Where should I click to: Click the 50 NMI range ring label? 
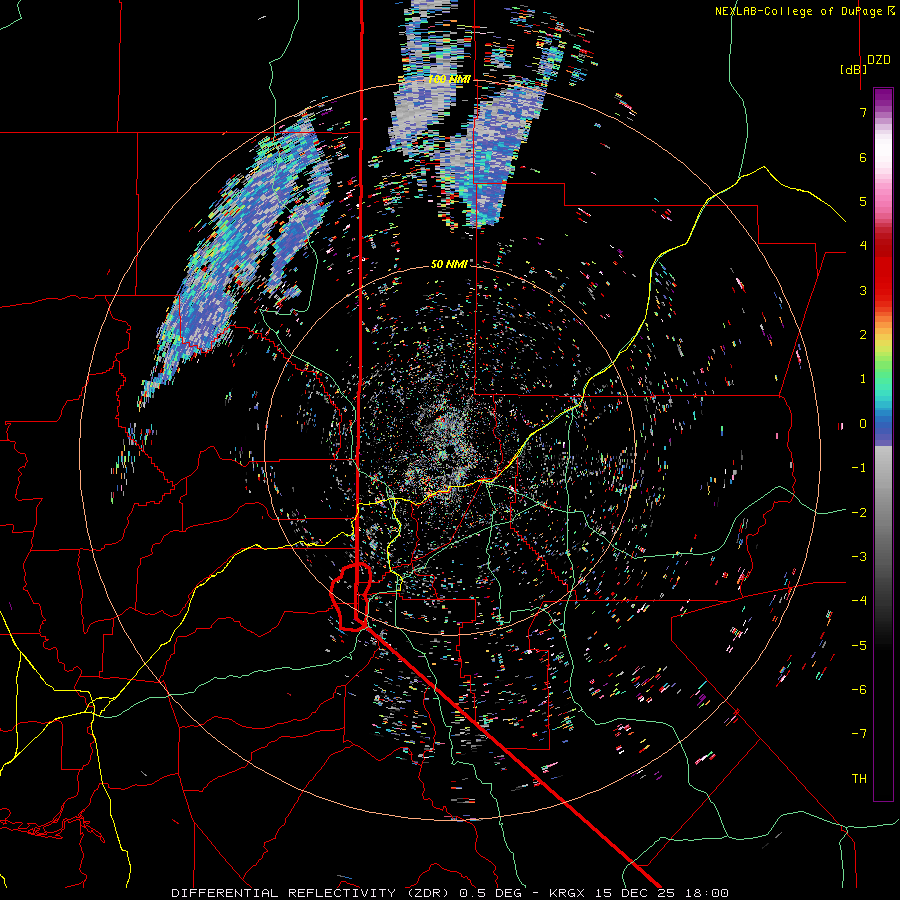click(449, 264)
